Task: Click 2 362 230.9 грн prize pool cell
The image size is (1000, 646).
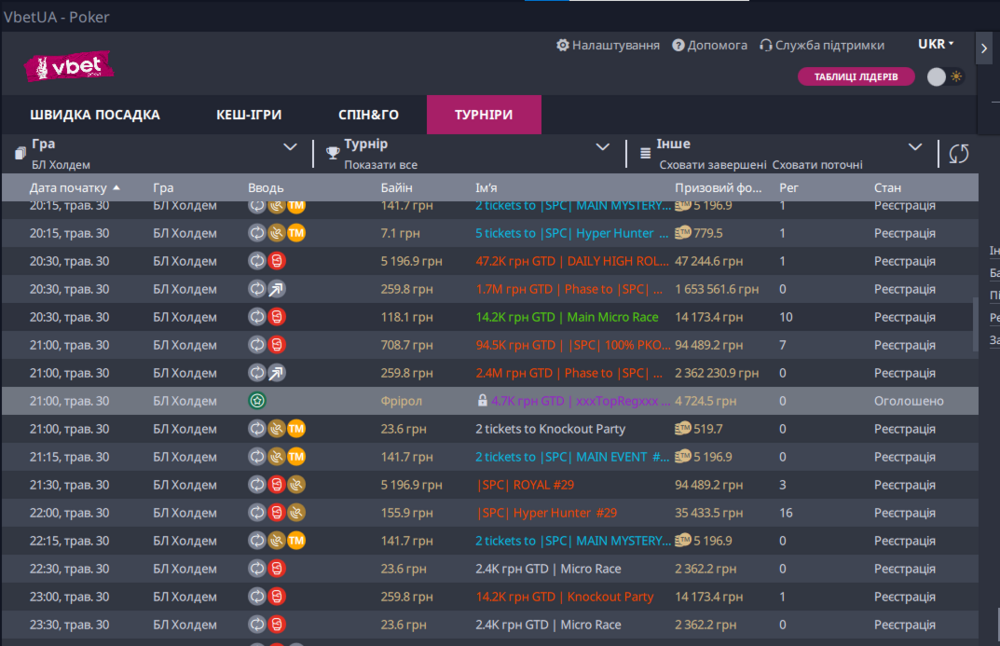Action: (717, 373)
